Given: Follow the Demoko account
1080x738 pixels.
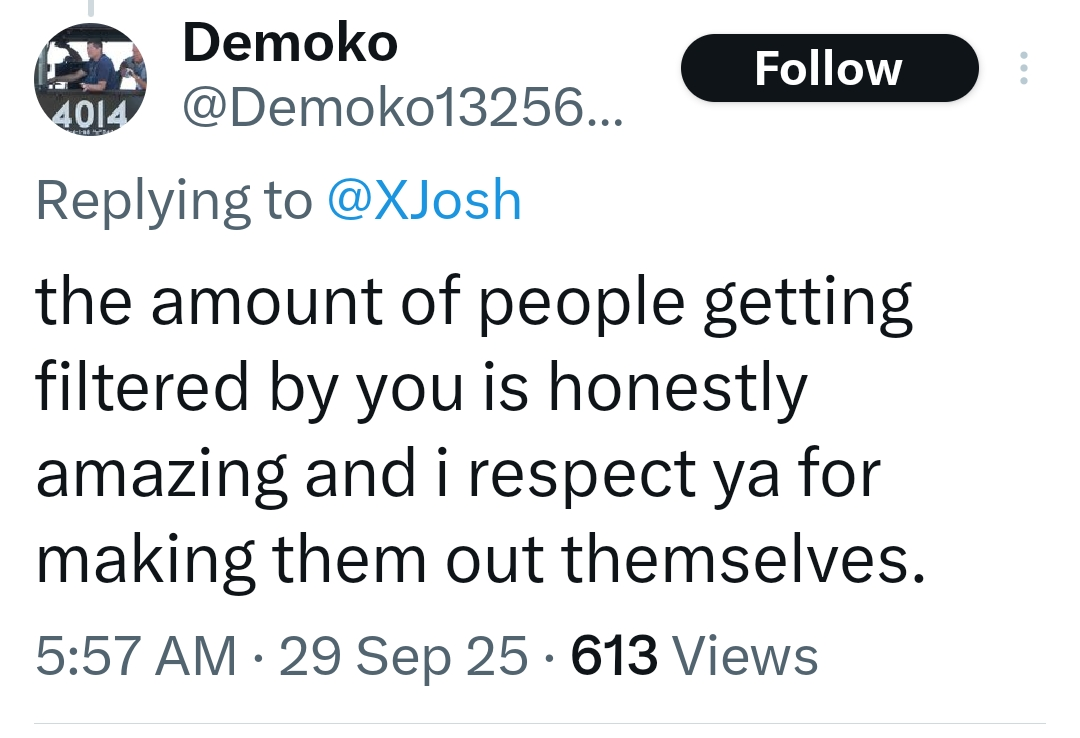Looking at the screenshot, I should [x=828, y=68].
